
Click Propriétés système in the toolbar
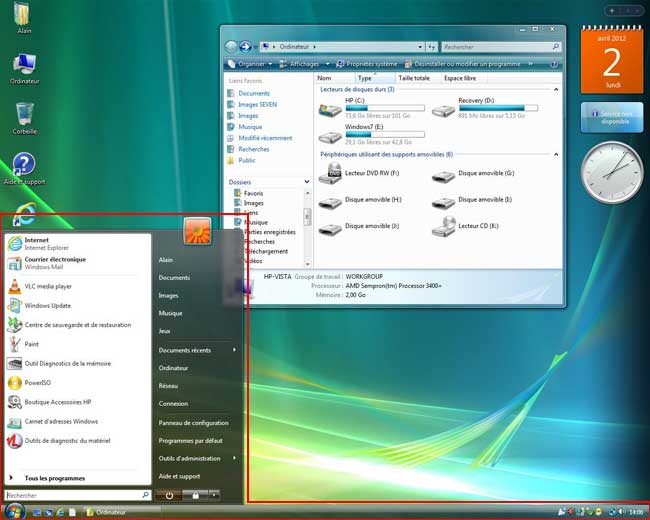pos(366,64)
